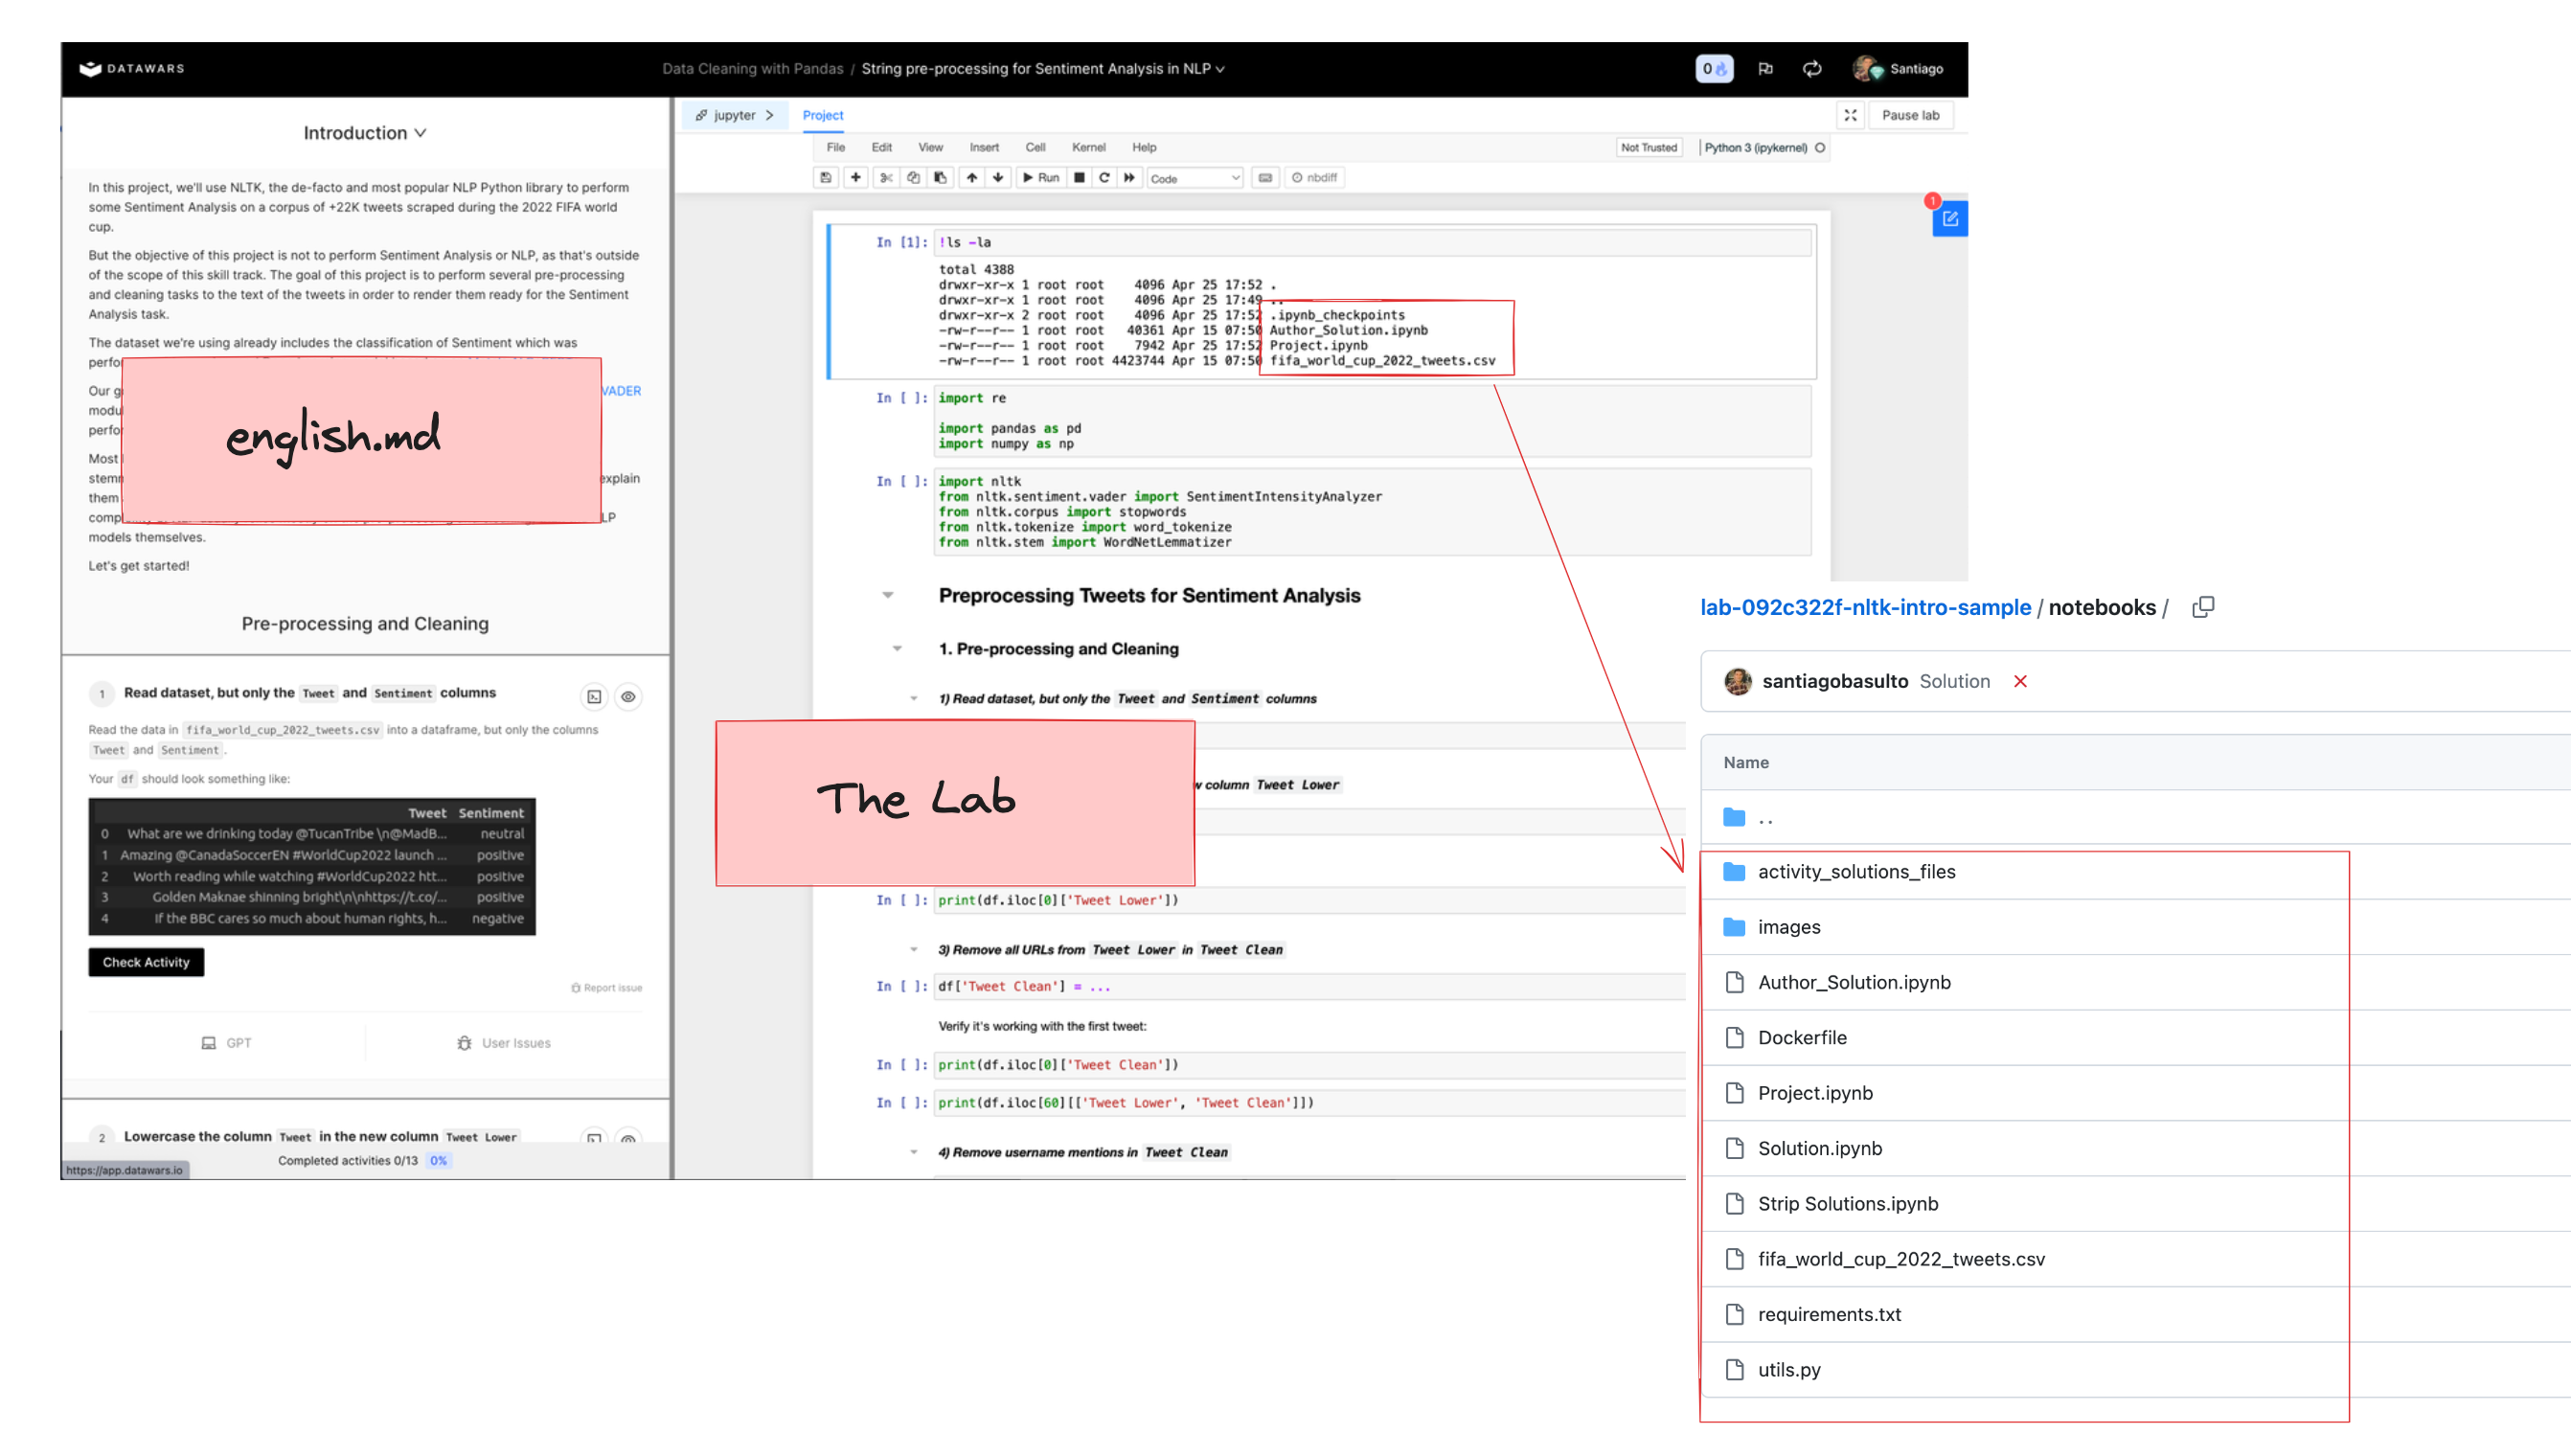This screenshot has height=1456, width=2571.
Task: Copy the repository path
Action: 2203,607
